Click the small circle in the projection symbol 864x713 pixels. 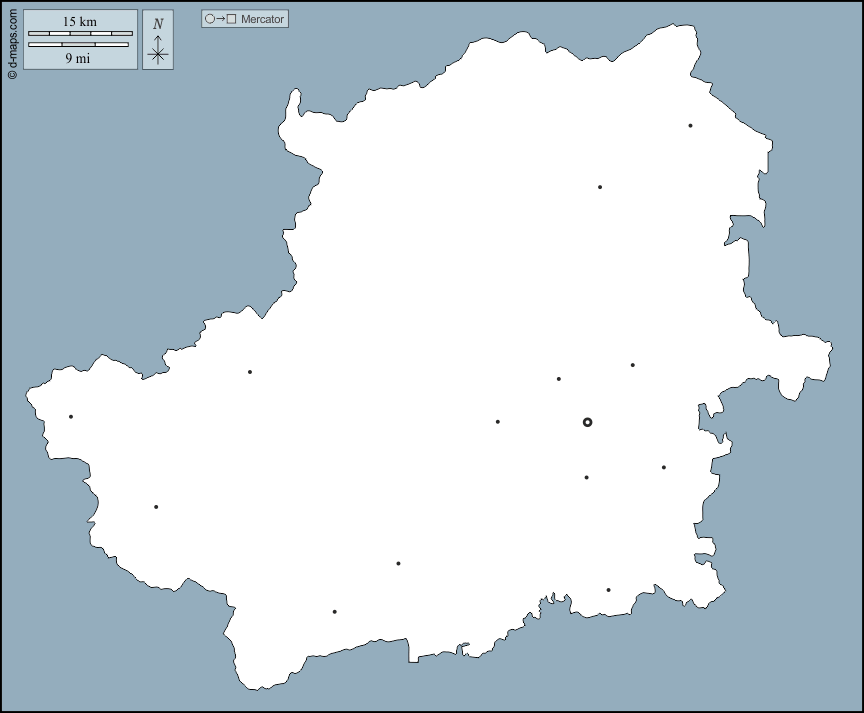click(210, 19)
